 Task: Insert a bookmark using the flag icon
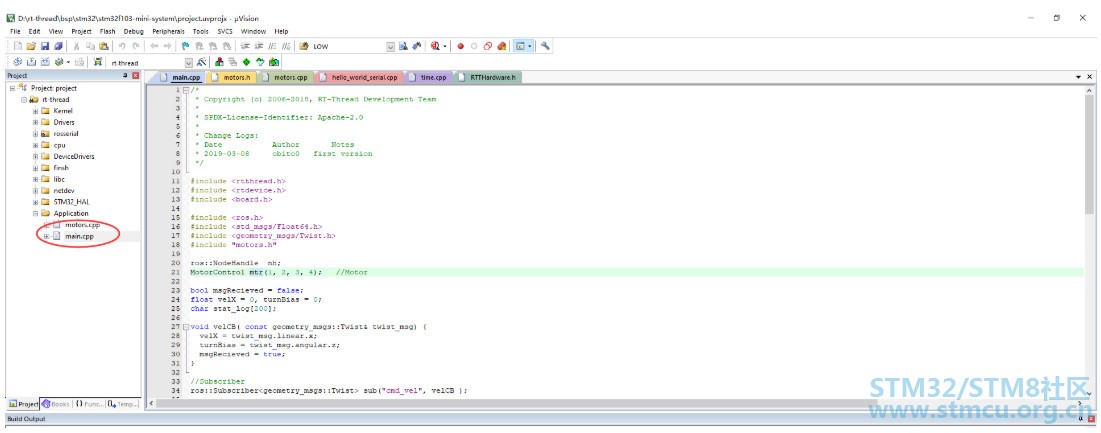click(x=185, y=46)
